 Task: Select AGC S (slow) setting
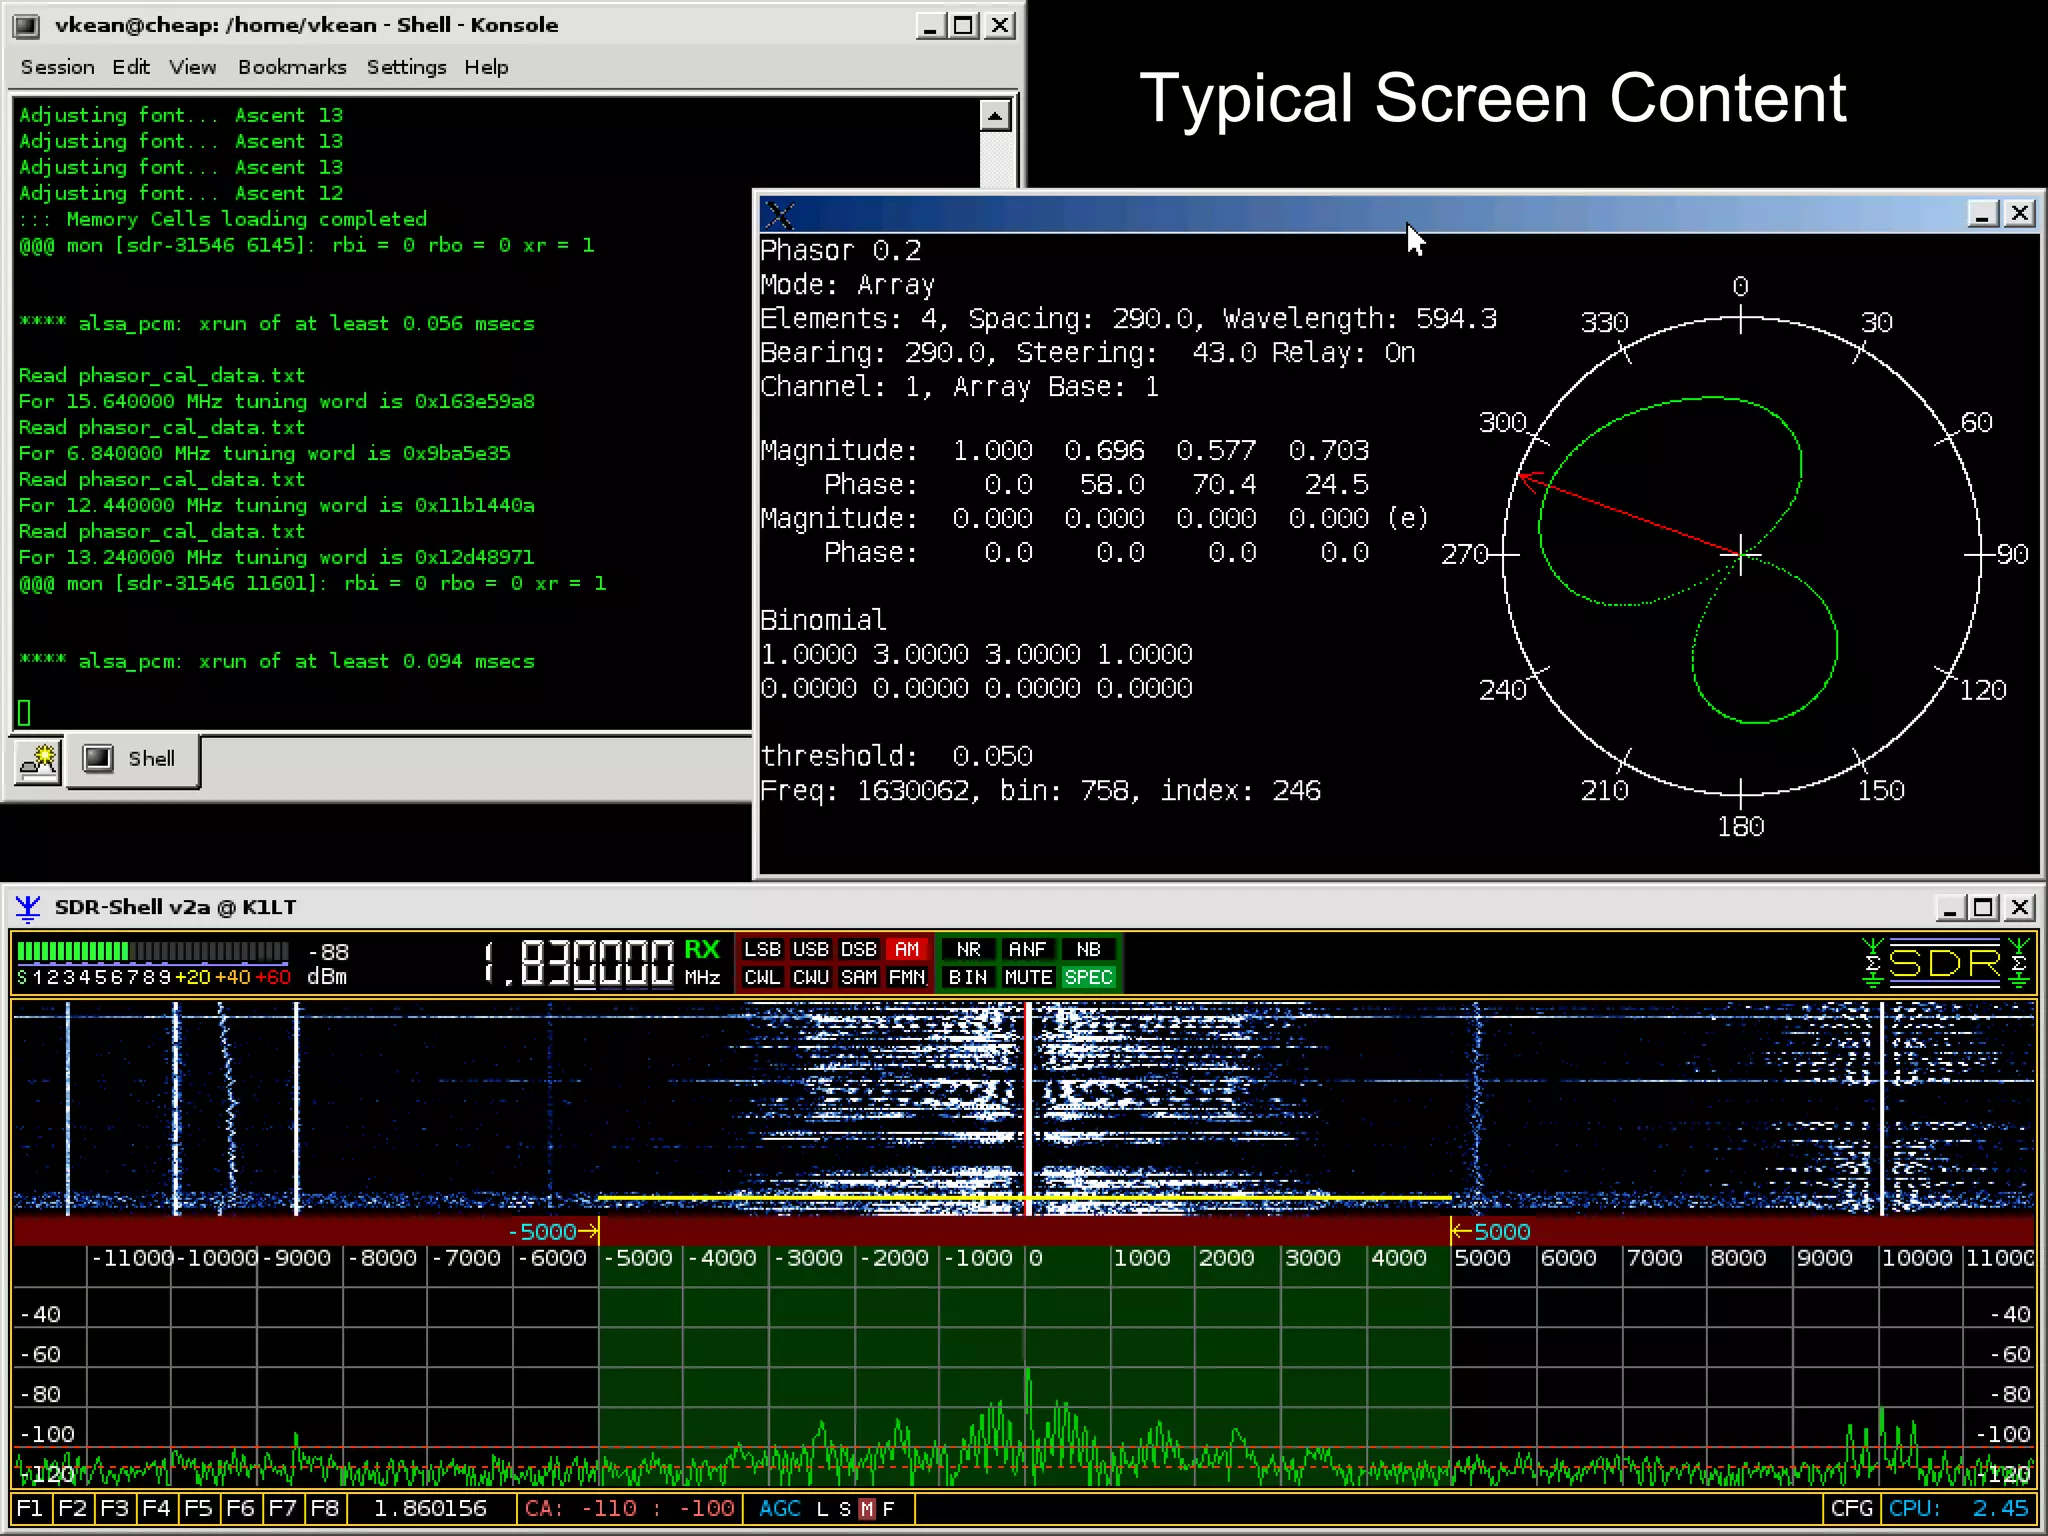tap(845, 1509)
